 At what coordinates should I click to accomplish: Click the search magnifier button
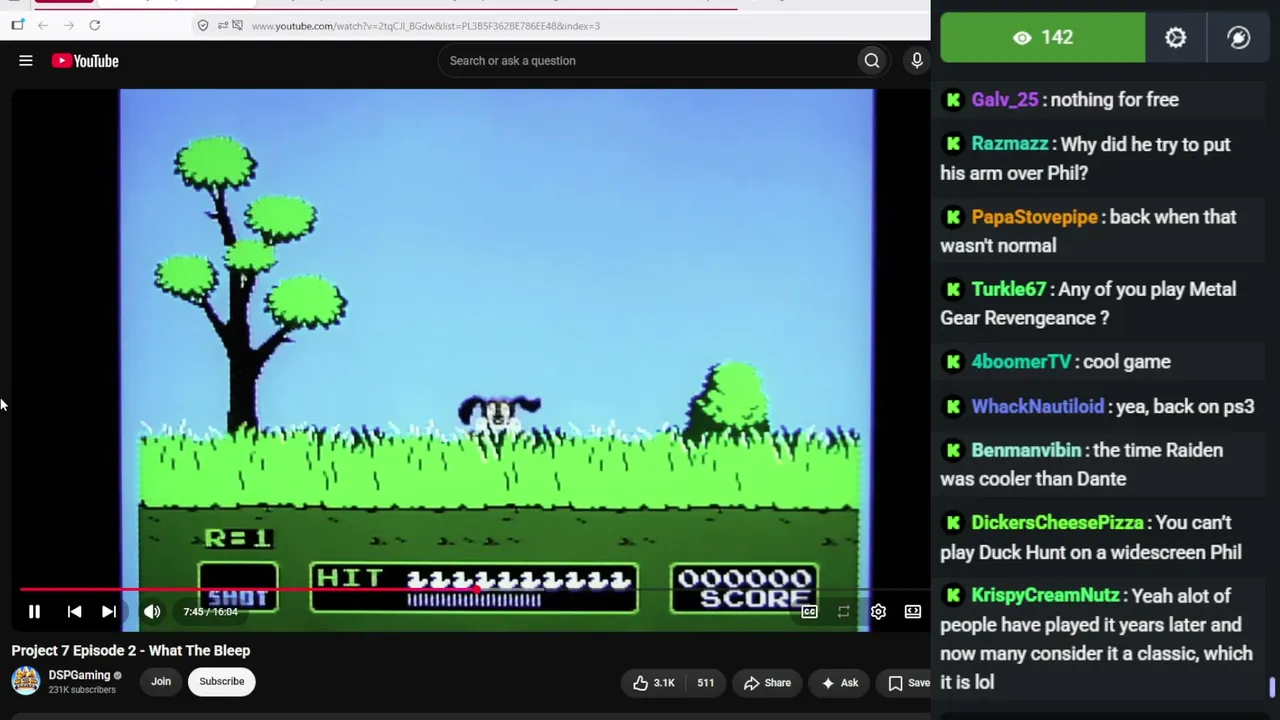click(x=872, y=61)
